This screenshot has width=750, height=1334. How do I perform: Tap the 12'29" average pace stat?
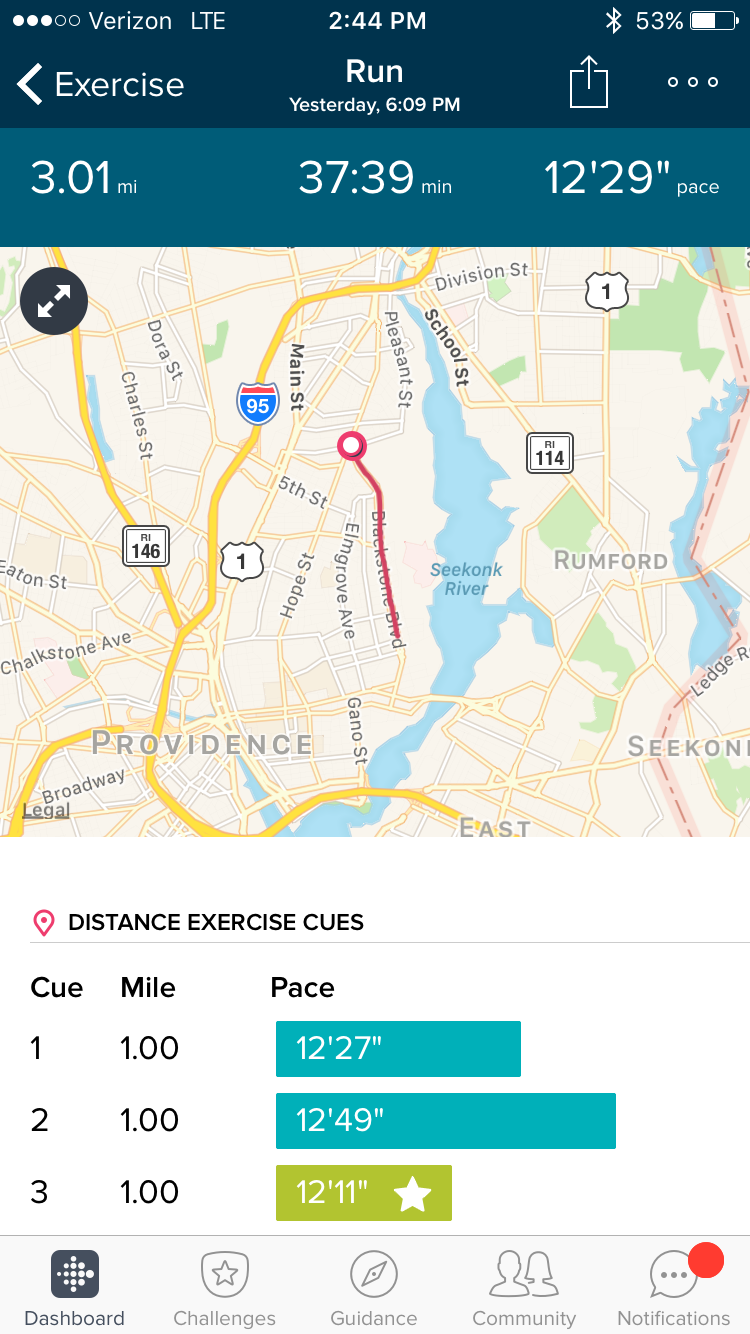coord(631,179)
